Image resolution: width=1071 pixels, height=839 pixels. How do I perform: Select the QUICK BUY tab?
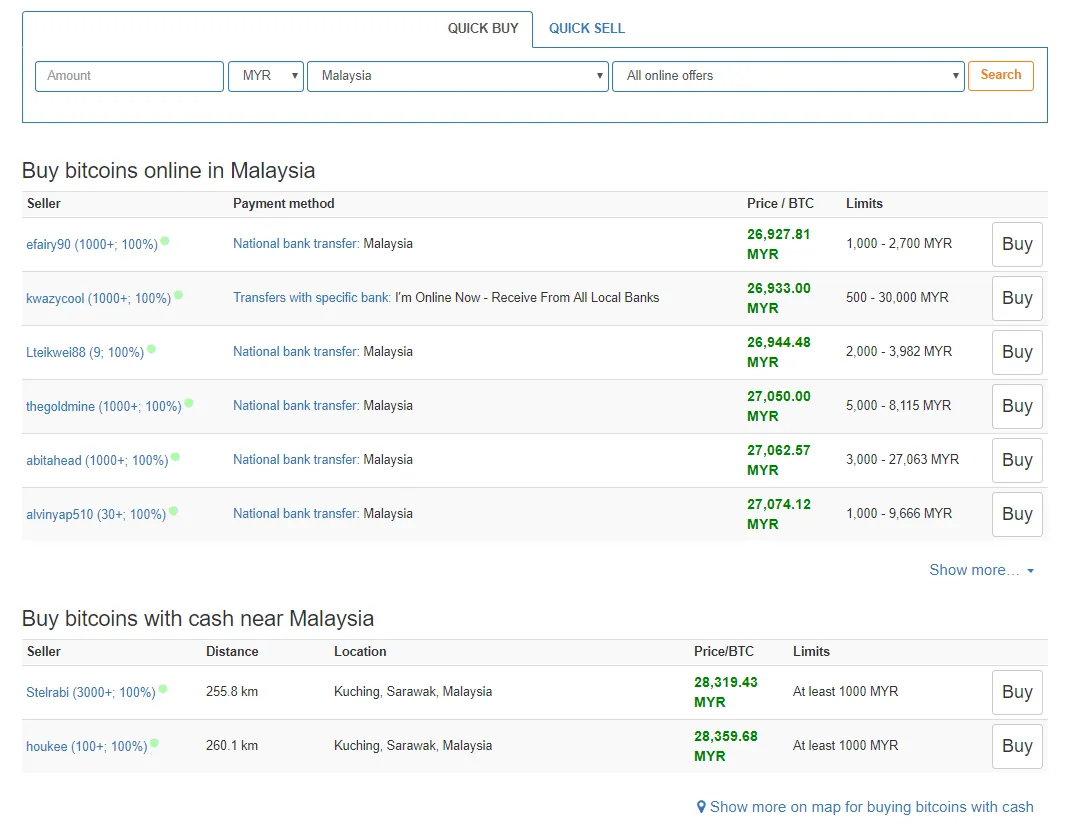point(483,29)
